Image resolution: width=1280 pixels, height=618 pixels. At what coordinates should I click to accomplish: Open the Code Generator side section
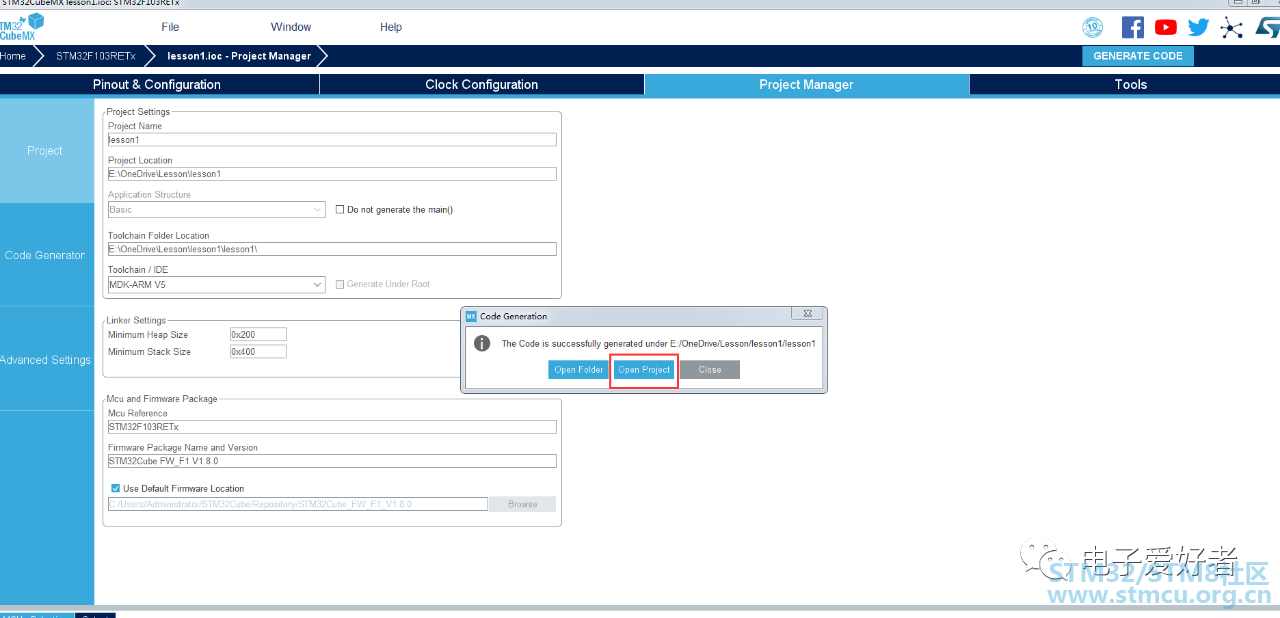point(46,255)
